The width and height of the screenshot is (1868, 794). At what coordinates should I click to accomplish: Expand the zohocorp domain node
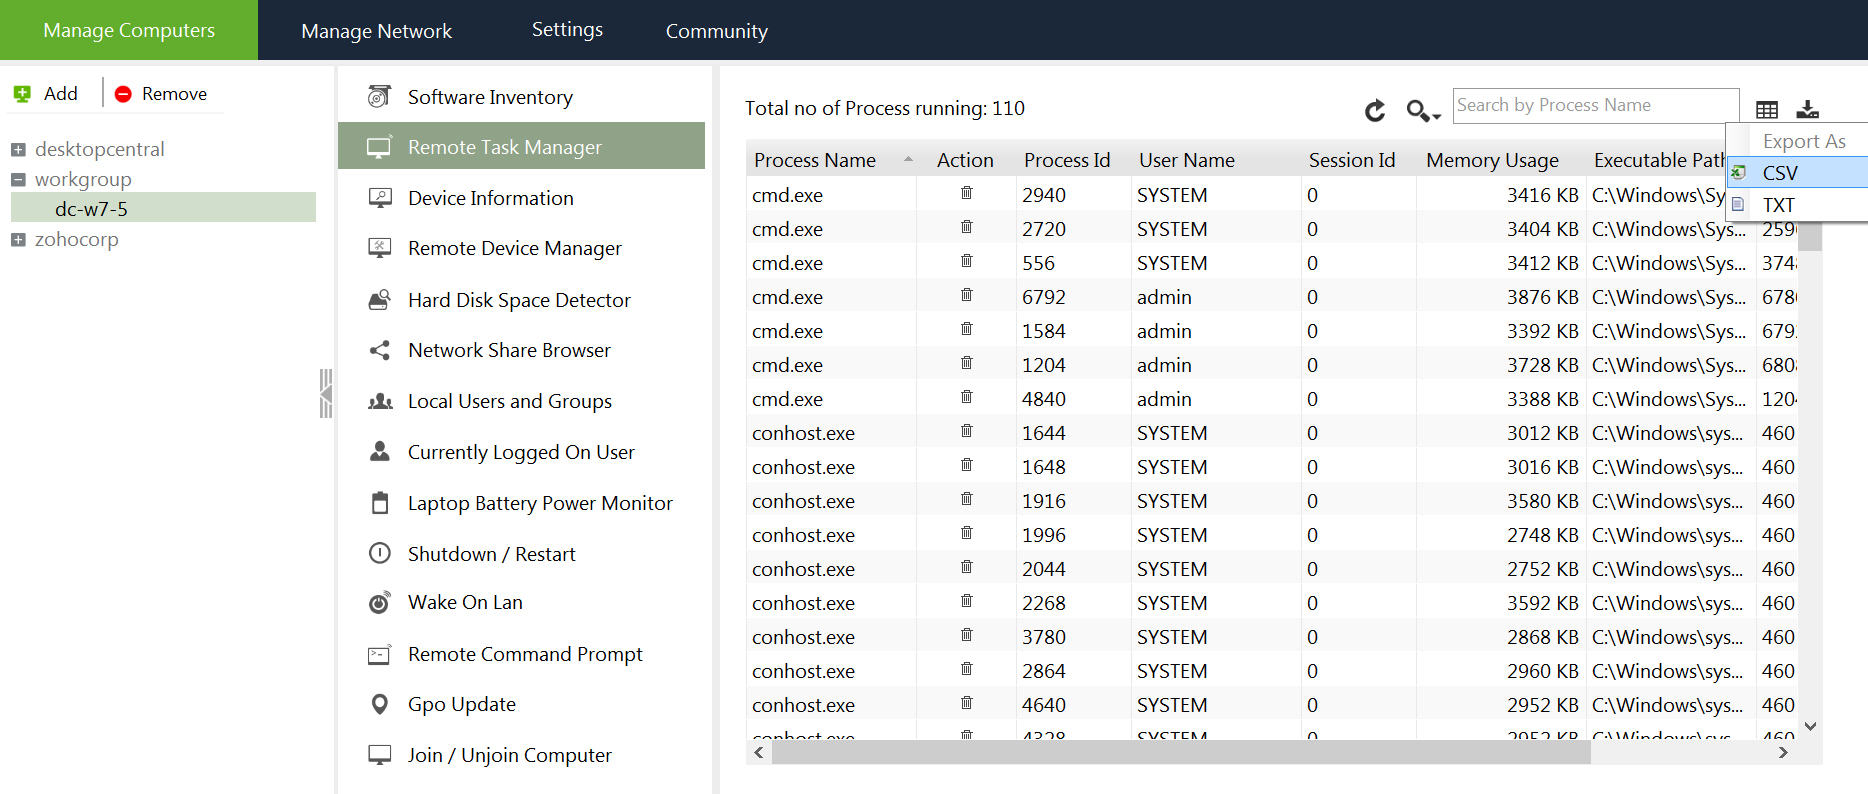click(x=18, y=240)
